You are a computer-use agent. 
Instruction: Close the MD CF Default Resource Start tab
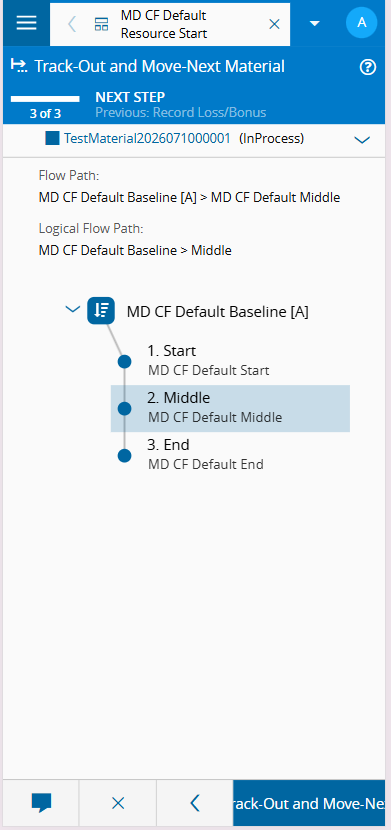coord(274,24)
